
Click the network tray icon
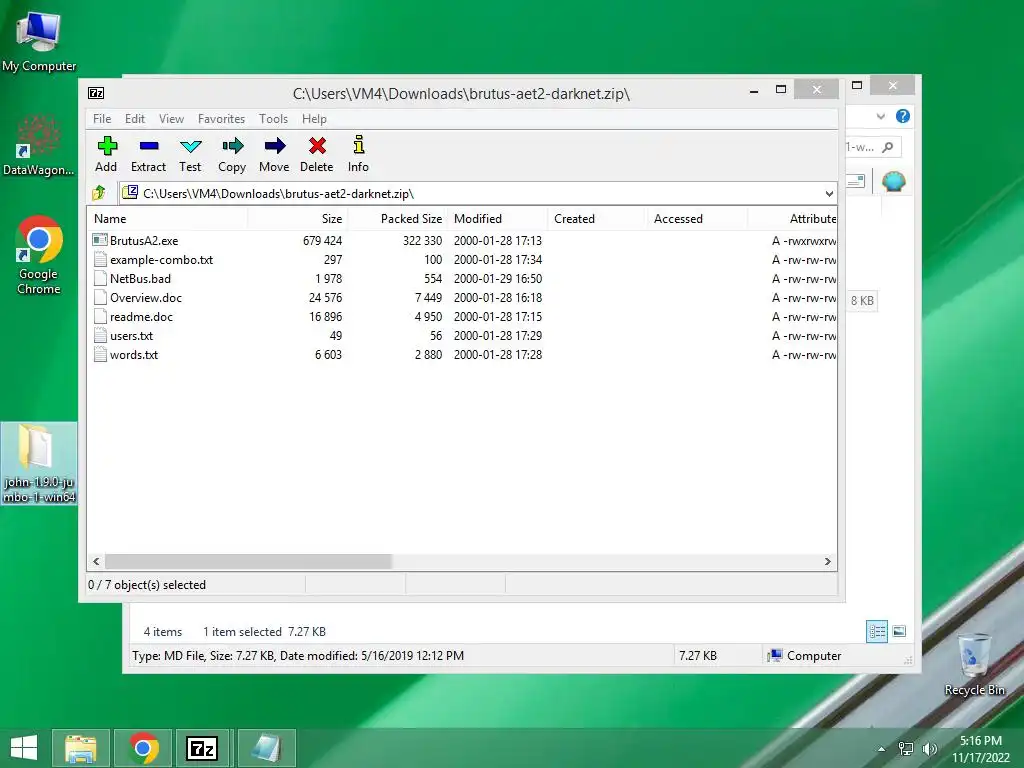point(906,749)
